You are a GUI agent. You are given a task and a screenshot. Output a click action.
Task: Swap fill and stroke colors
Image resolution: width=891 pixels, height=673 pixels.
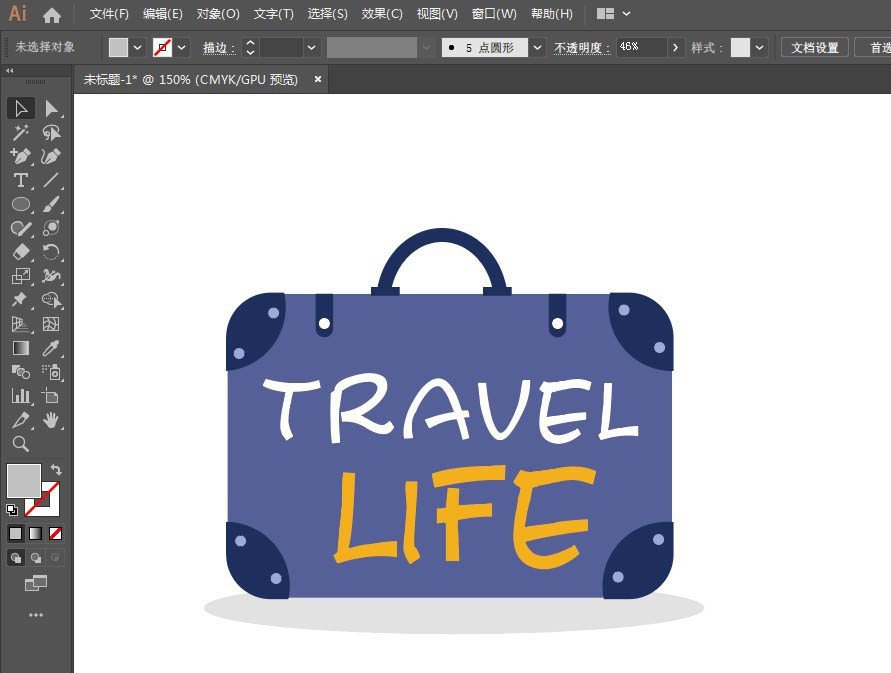pyautogui.click(x=56, y=470)
